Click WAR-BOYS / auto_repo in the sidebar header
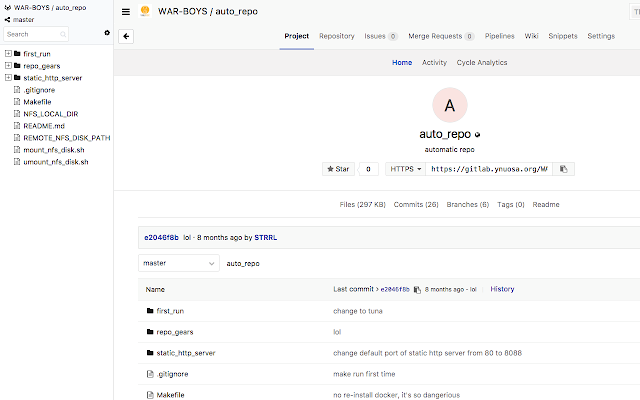Viewport: 640px width, 400px height. (50, 8)
